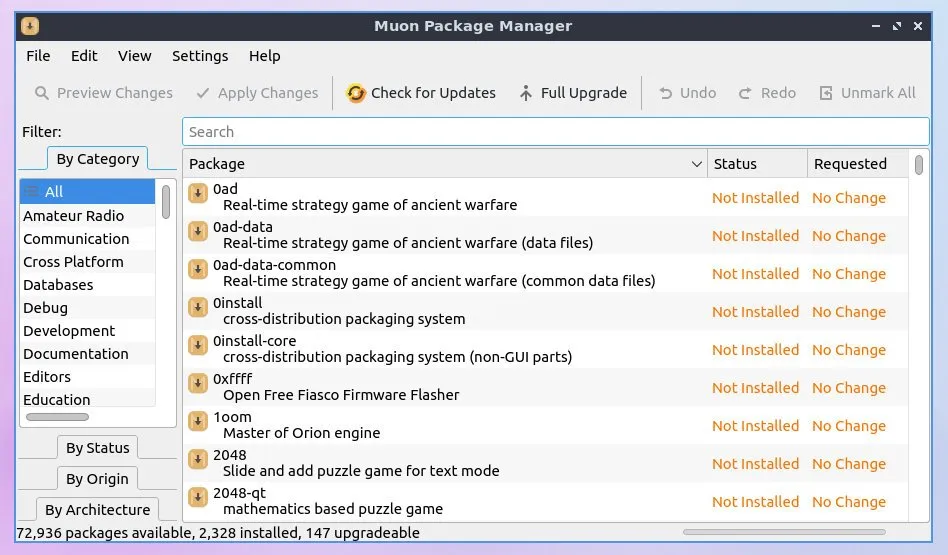Open the Settings menu

200,56
